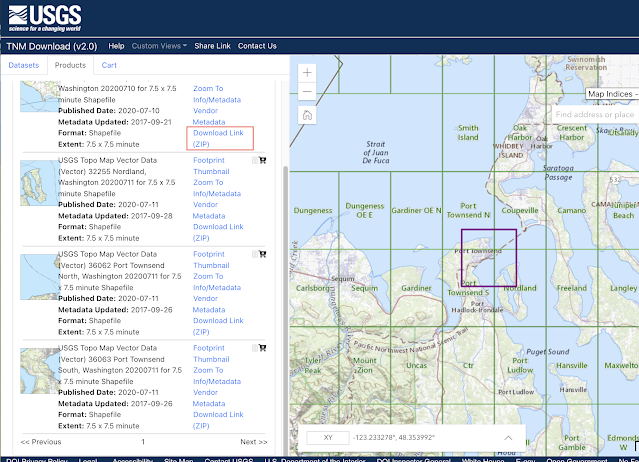Open Vendor Metadata for Port Townsend South

[x=209, y=398]
